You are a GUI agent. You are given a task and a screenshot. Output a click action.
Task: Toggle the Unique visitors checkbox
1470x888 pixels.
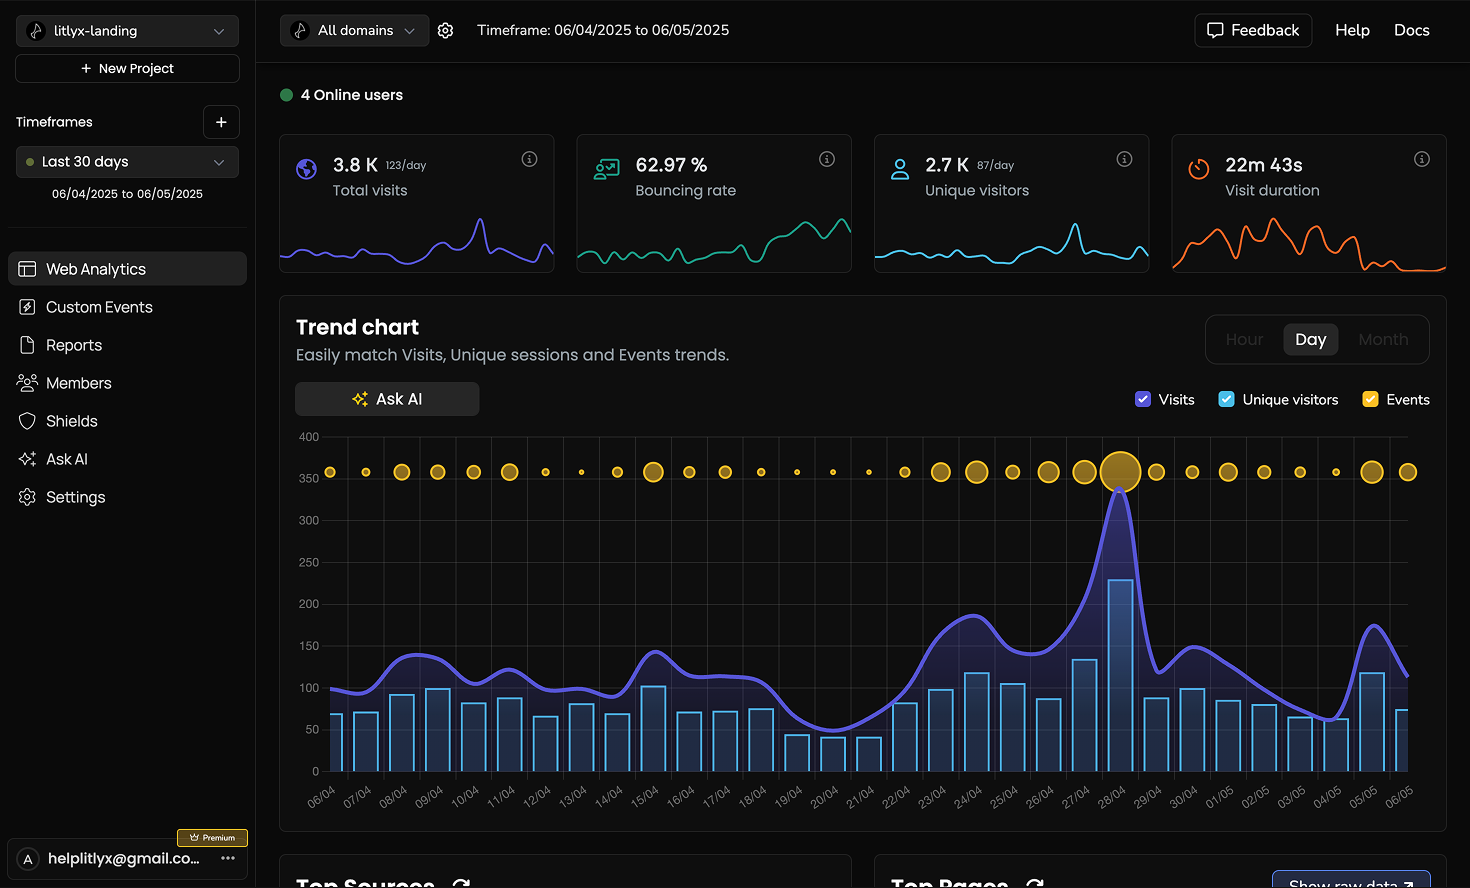coord(1226,399)
